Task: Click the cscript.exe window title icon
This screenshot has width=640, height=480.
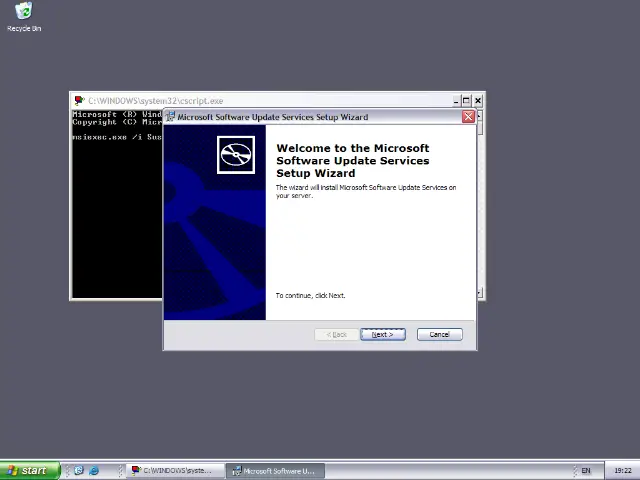Action: click(79, 100)
